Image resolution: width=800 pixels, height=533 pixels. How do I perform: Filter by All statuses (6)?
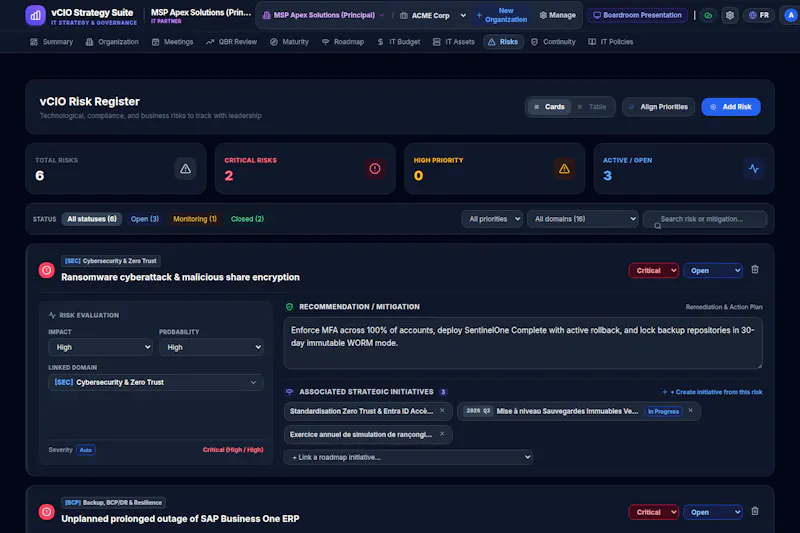92,219
